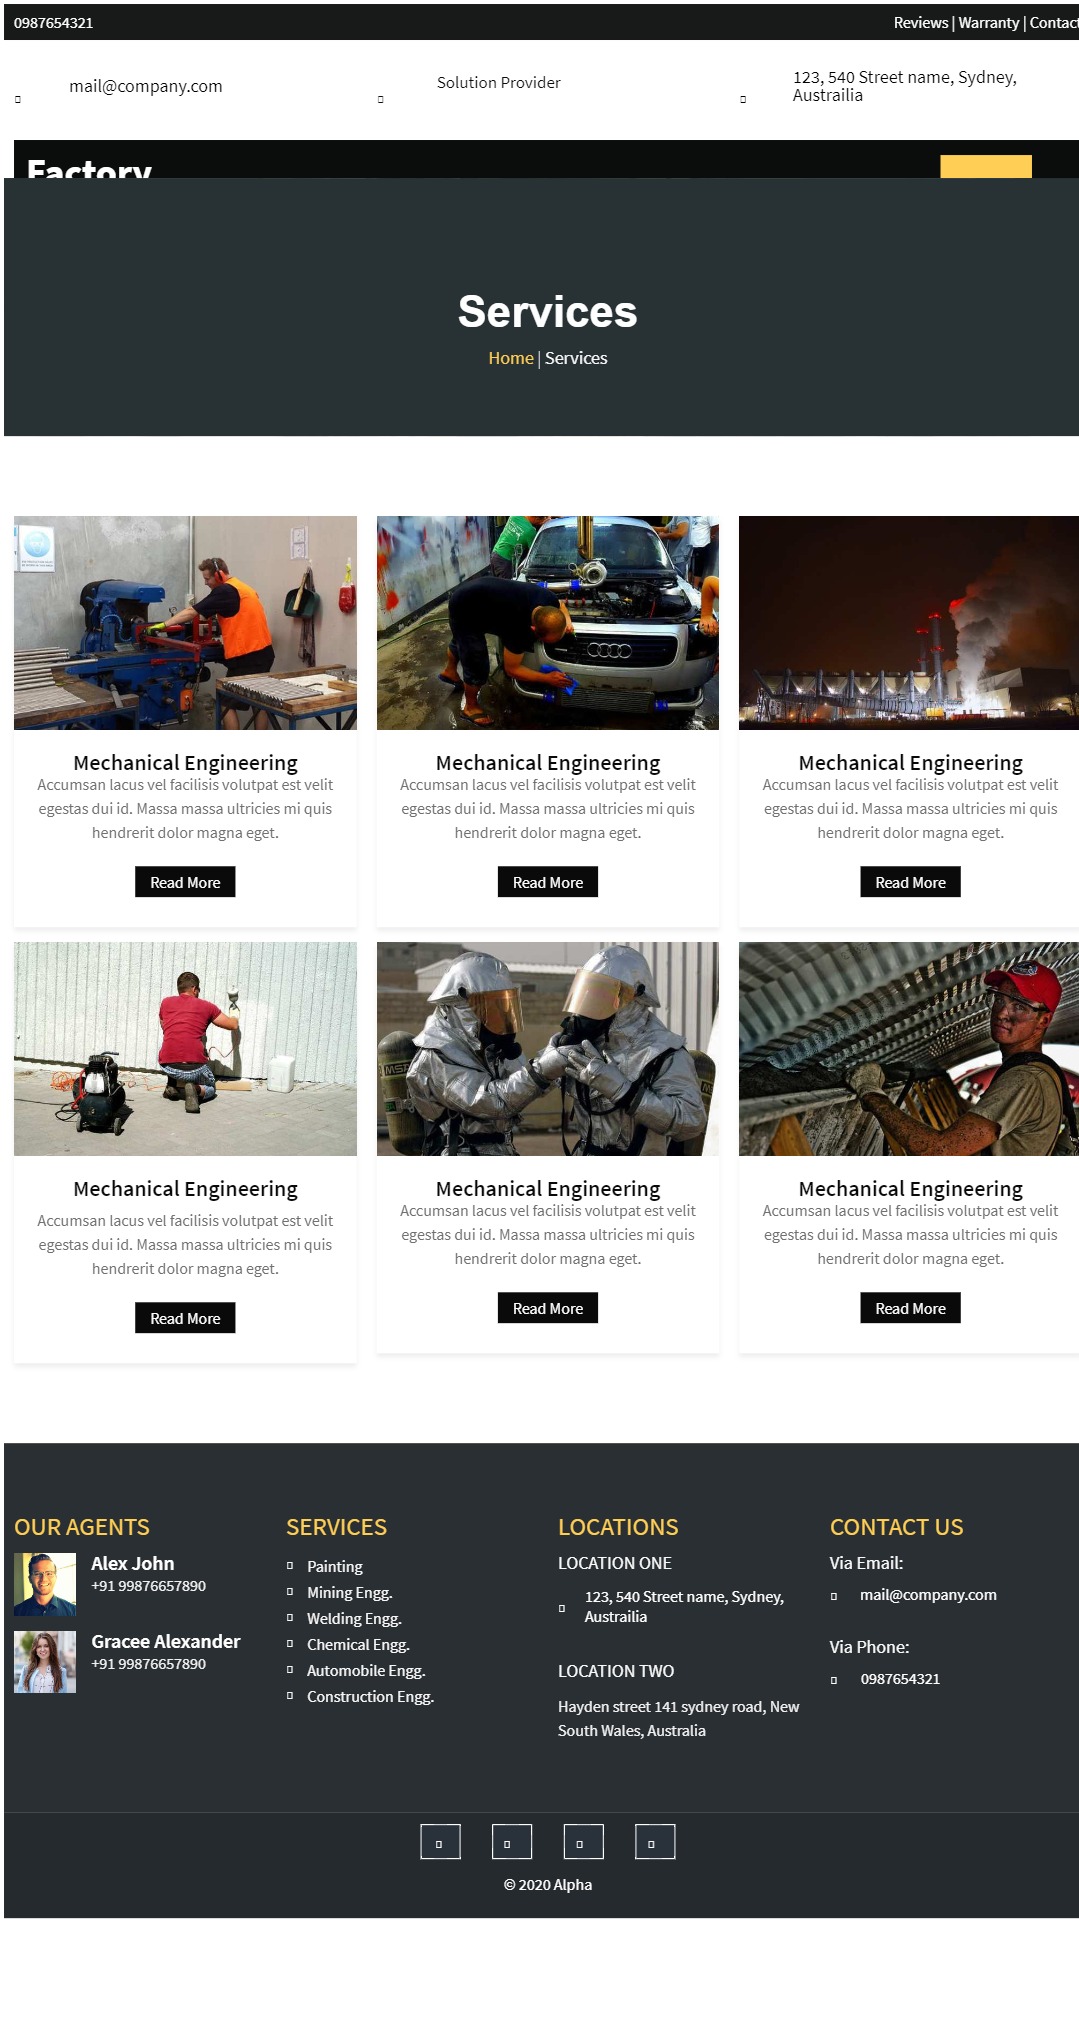The height and width of the screenshot is (2037, 1079).
Task: Click the mail@company.com link in the Contact Us section
Action: pyautogui.click(x=928, y=1594)
